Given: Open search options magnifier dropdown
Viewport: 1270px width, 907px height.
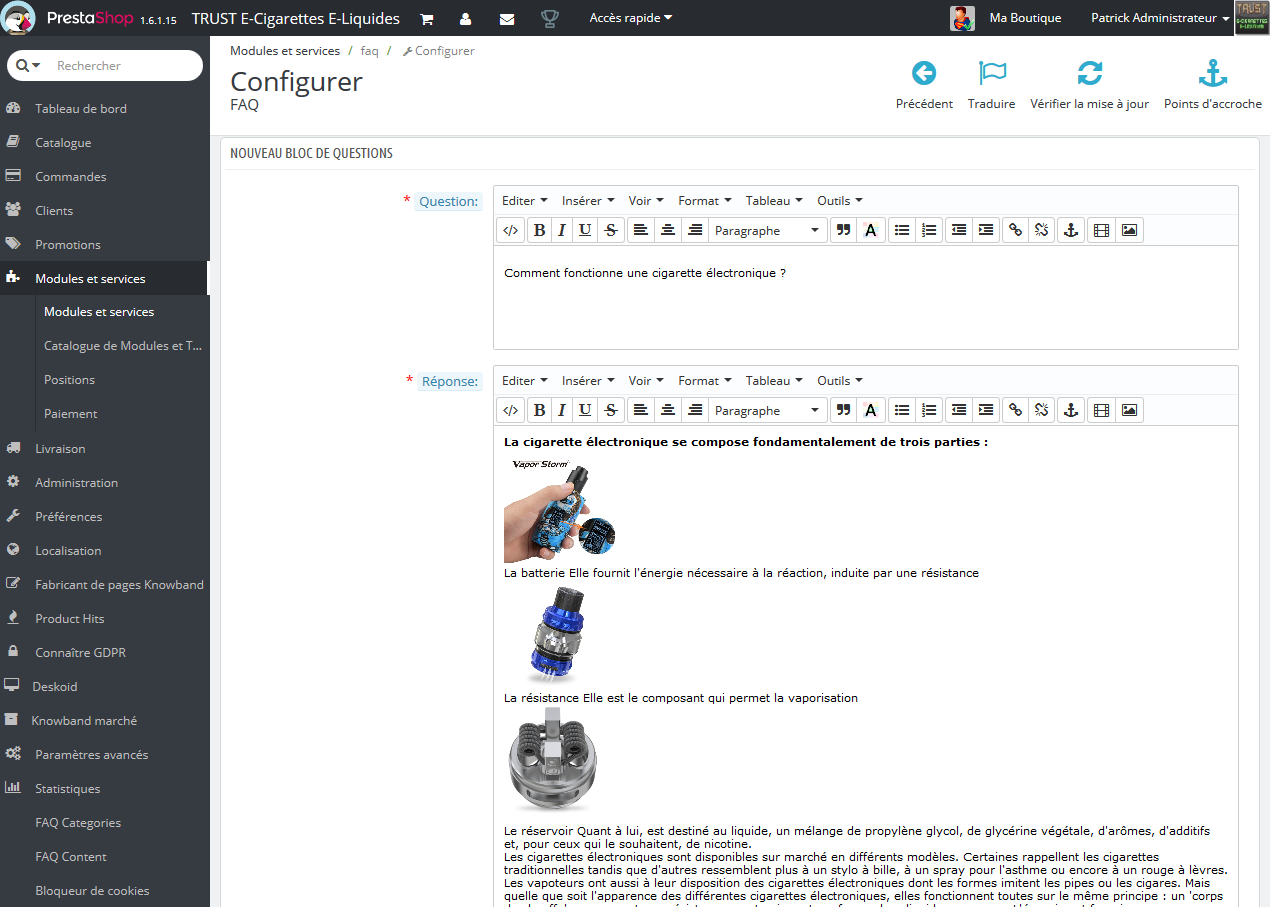Looking at the screenshot, I should (x=28, y=66).
